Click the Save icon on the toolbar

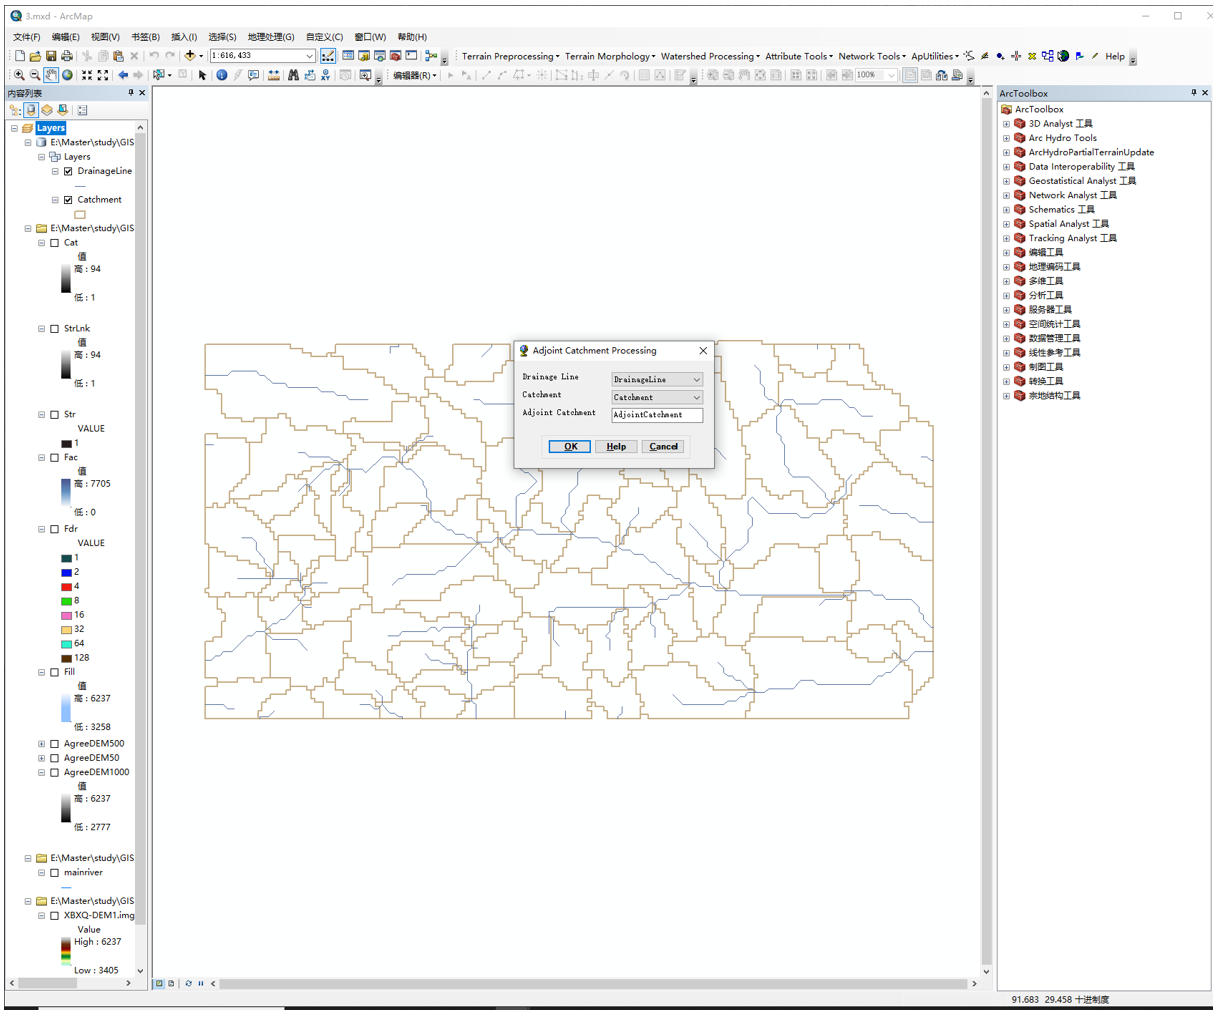tap(50, 56)
